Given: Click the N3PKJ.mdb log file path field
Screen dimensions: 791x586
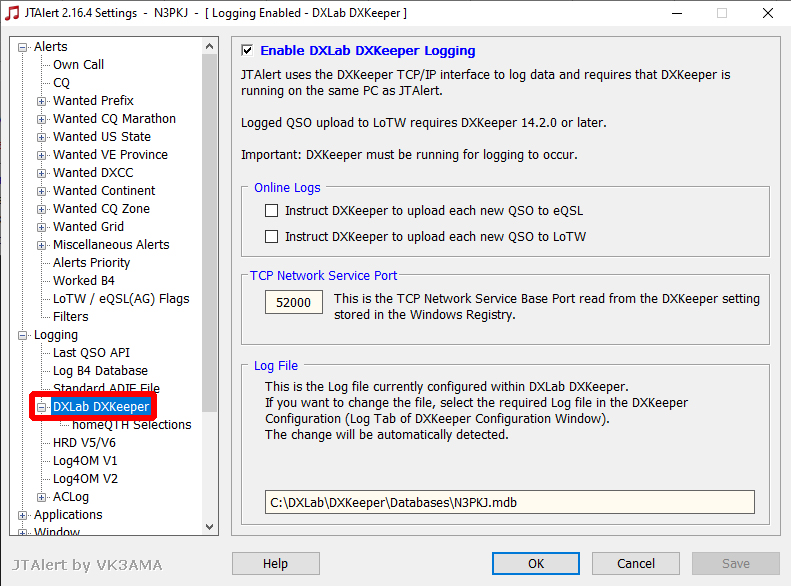Looking at the screenshot, I should tap(509, 502).
